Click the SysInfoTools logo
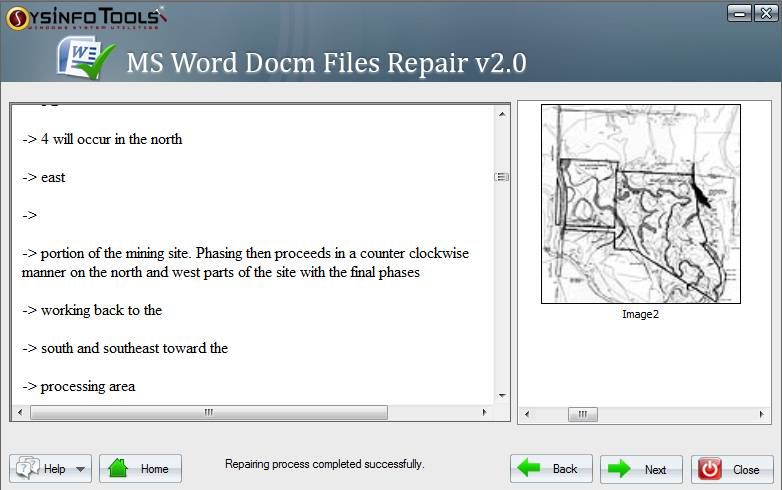782x490 pixels. coord(86,18)
